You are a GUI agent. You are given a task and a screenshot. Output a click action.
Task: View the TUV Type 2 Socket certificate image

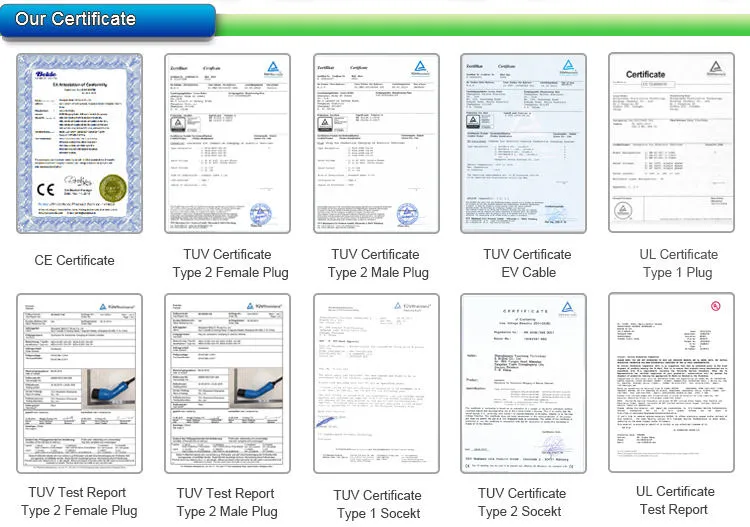[523, 384]
